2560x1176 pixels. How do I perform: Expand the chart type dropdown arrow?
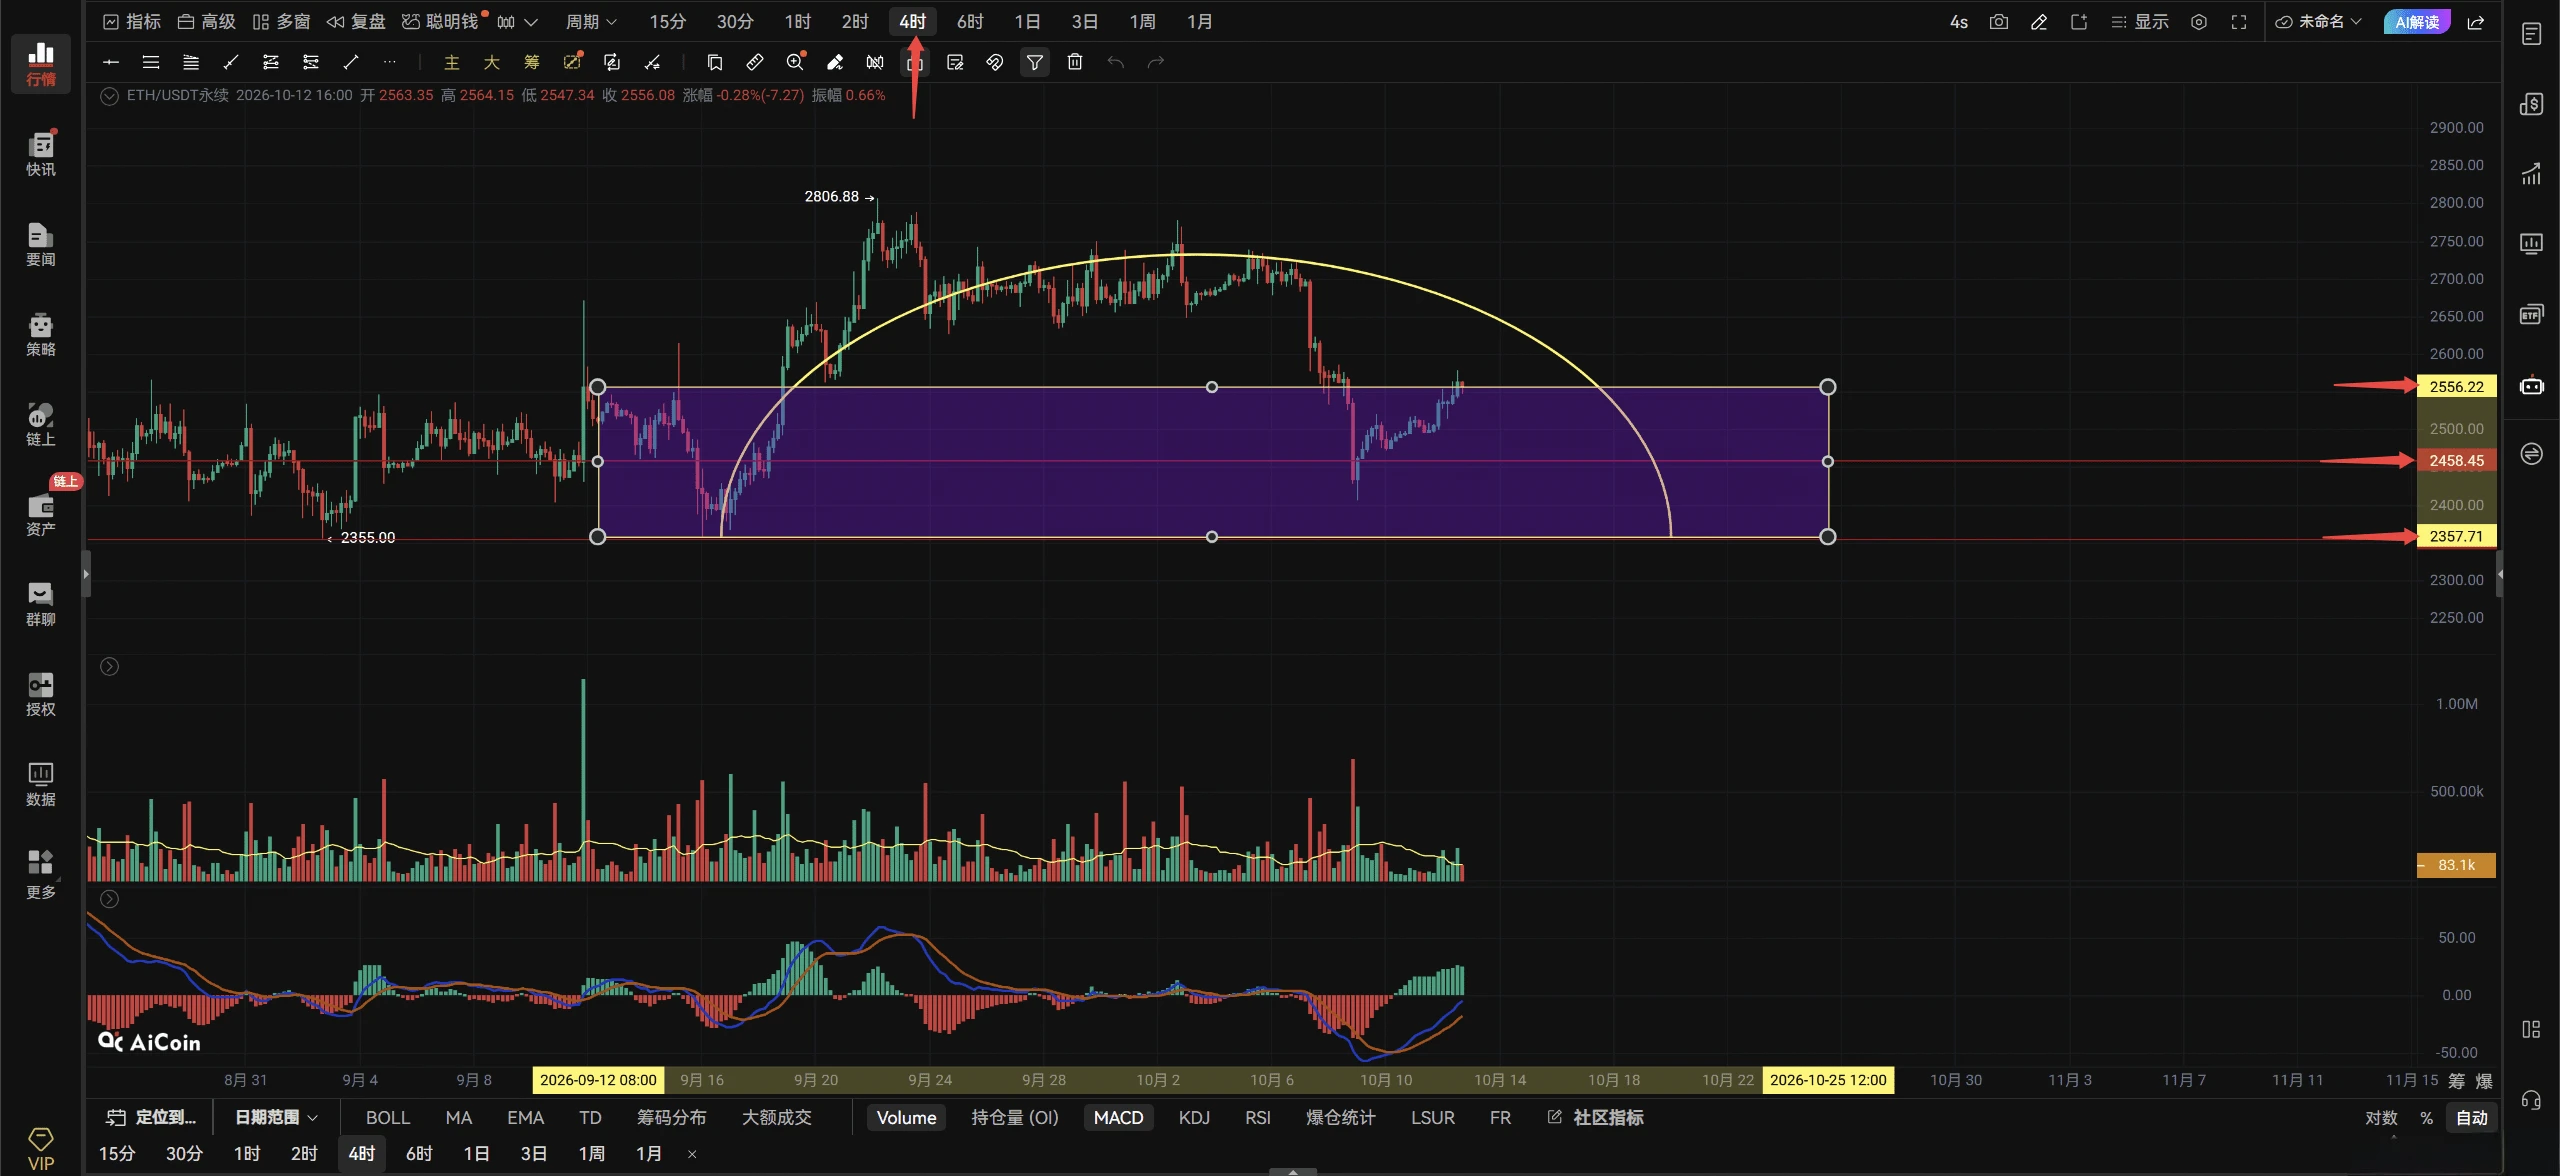coord(531,22)
